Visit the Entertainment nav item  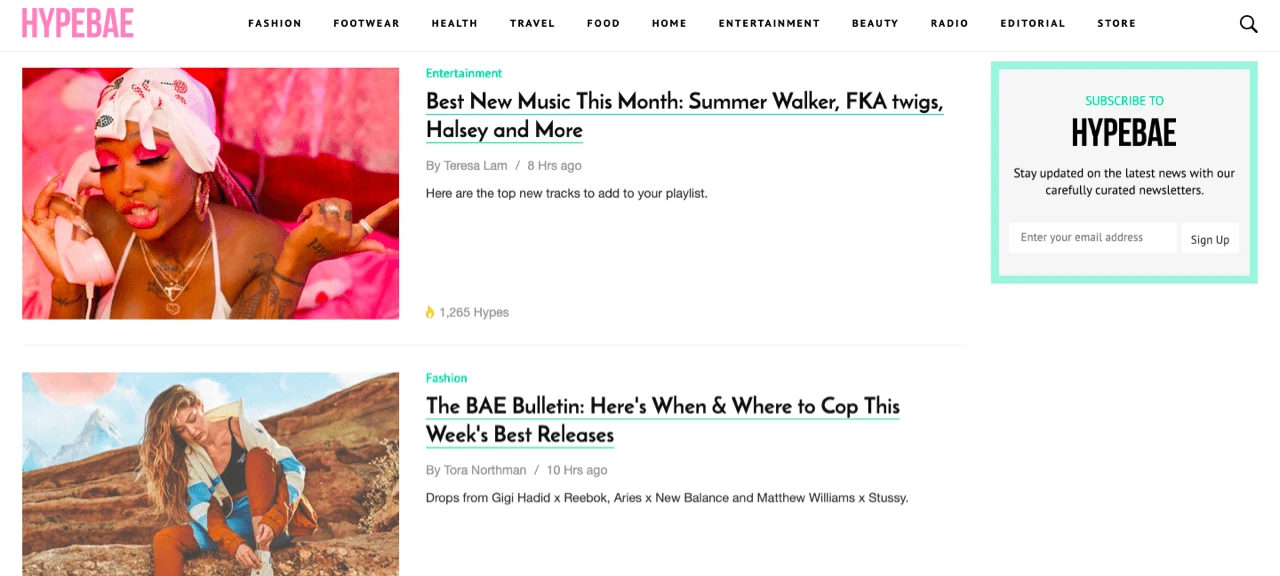[x=769, y=24]
